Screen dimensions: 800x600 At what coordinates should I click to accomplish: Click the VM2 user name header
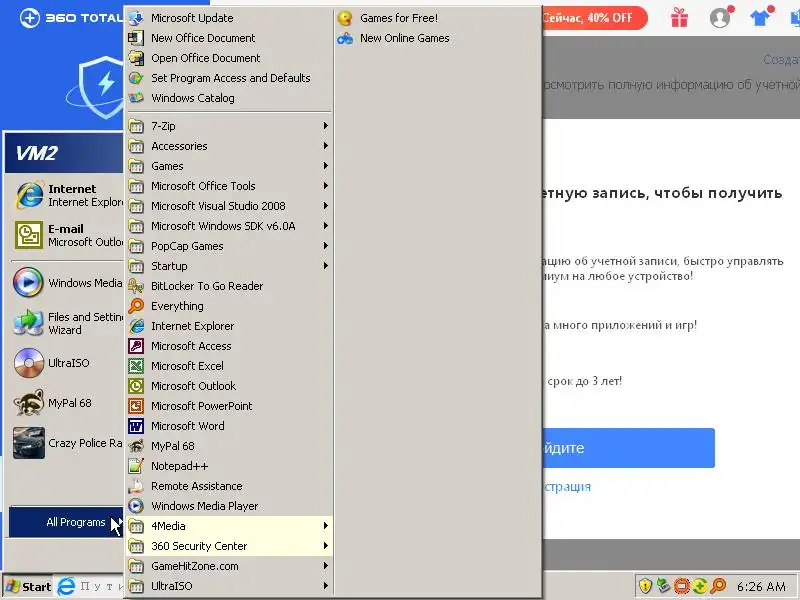pos(37,153)
